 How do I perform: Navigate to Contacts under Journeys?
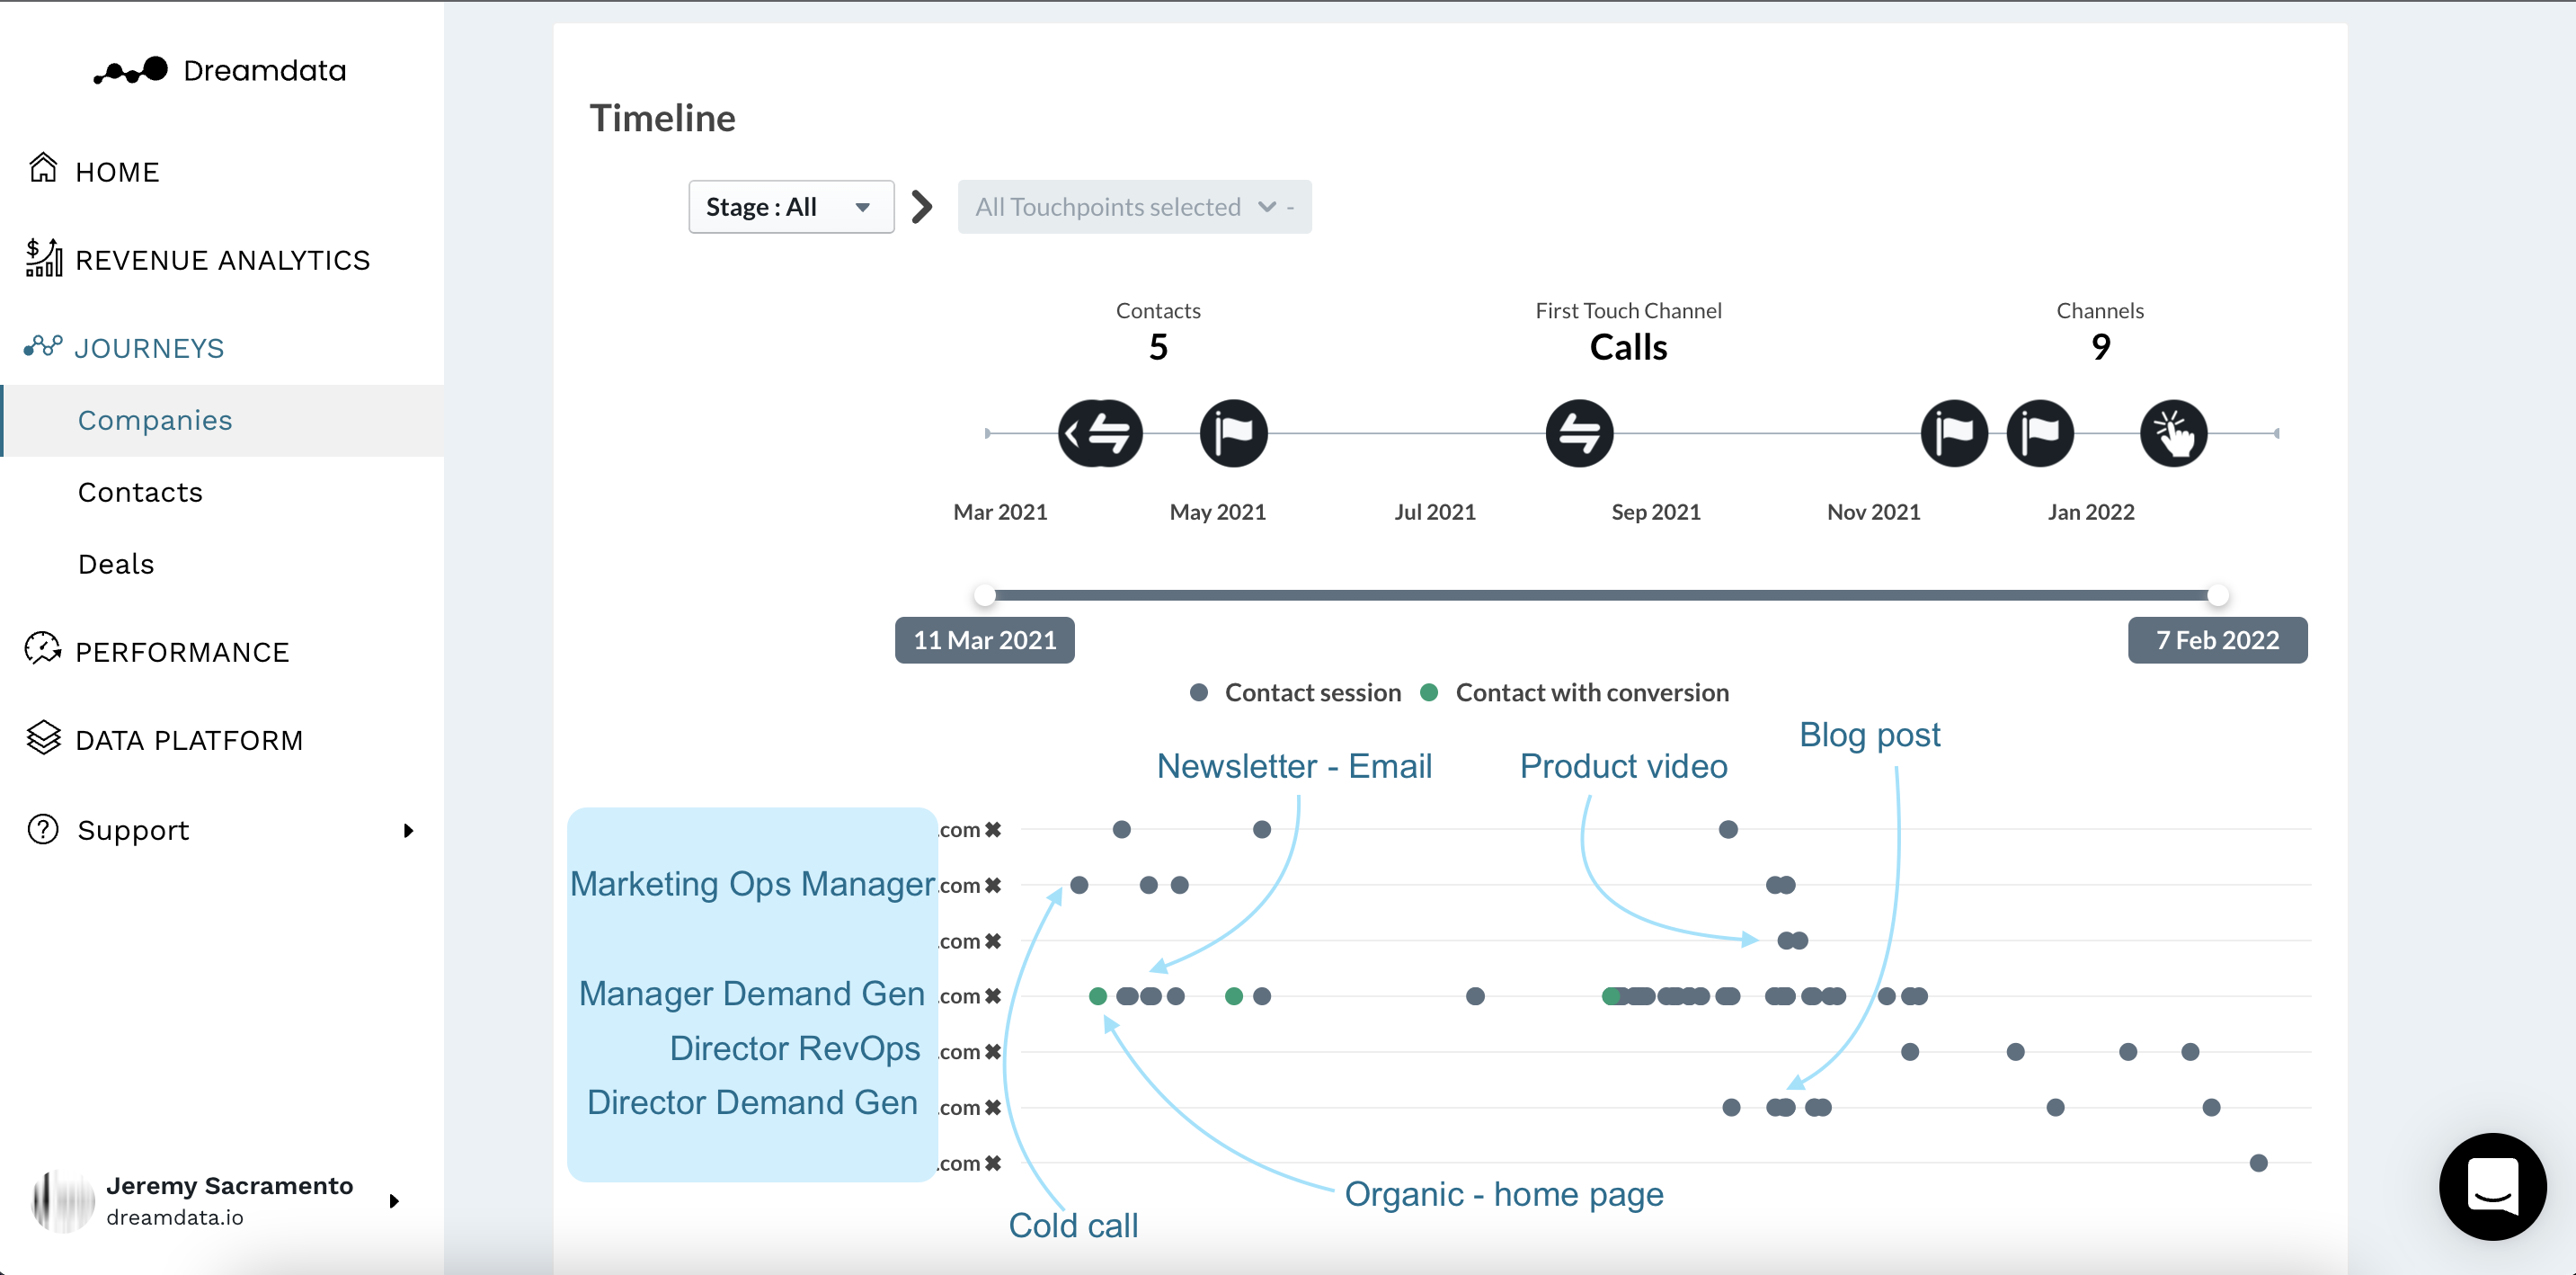point(139,491)
